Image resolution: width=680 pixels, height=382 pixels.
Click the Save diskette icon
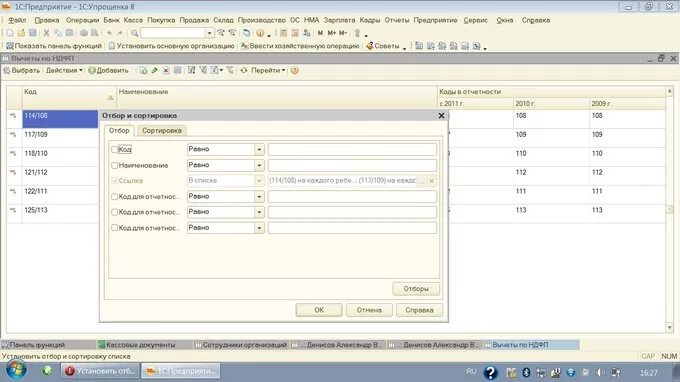tap(33, 33)
